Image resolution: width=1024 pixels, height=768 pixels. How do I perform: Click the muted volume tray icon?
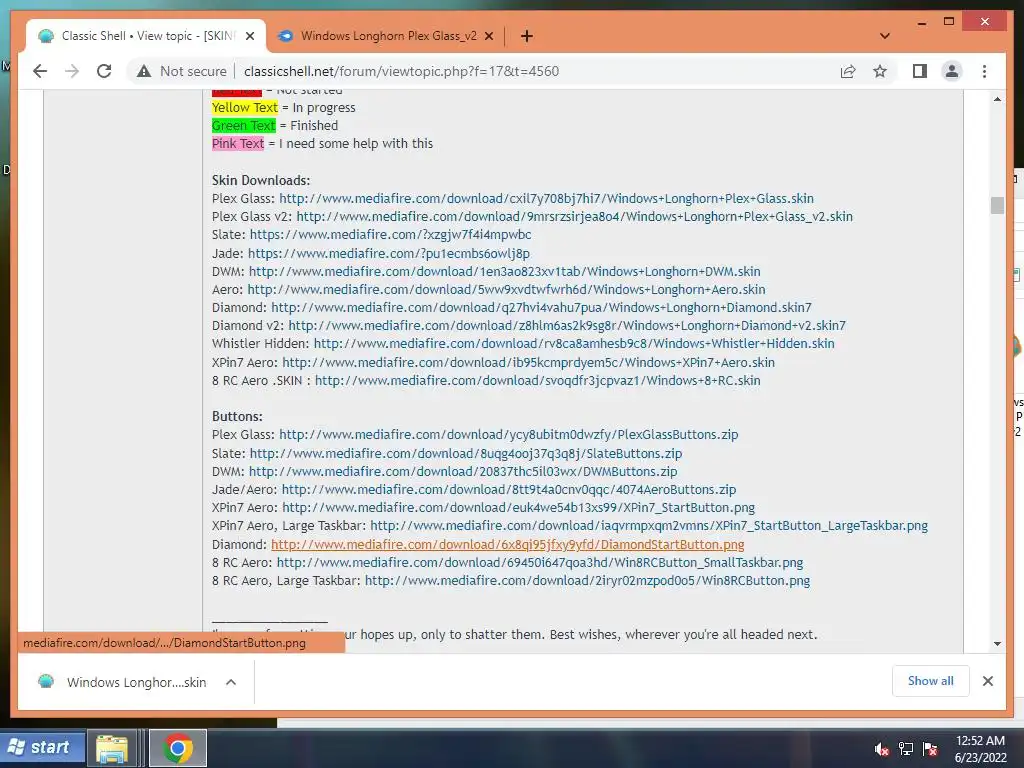(x=882, y=749)
